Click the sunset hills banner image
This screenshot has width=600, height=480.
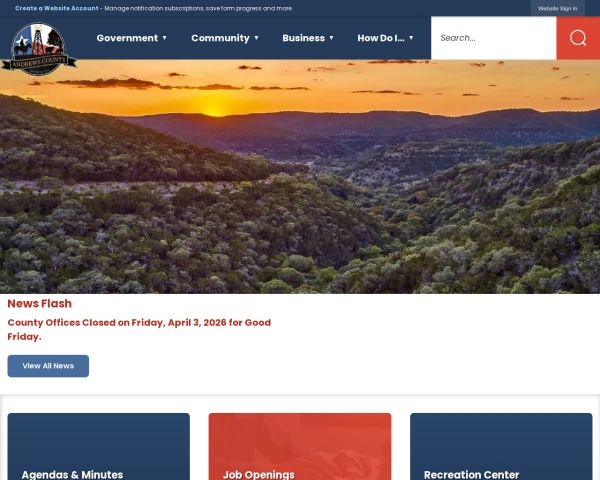pos(300,177)
